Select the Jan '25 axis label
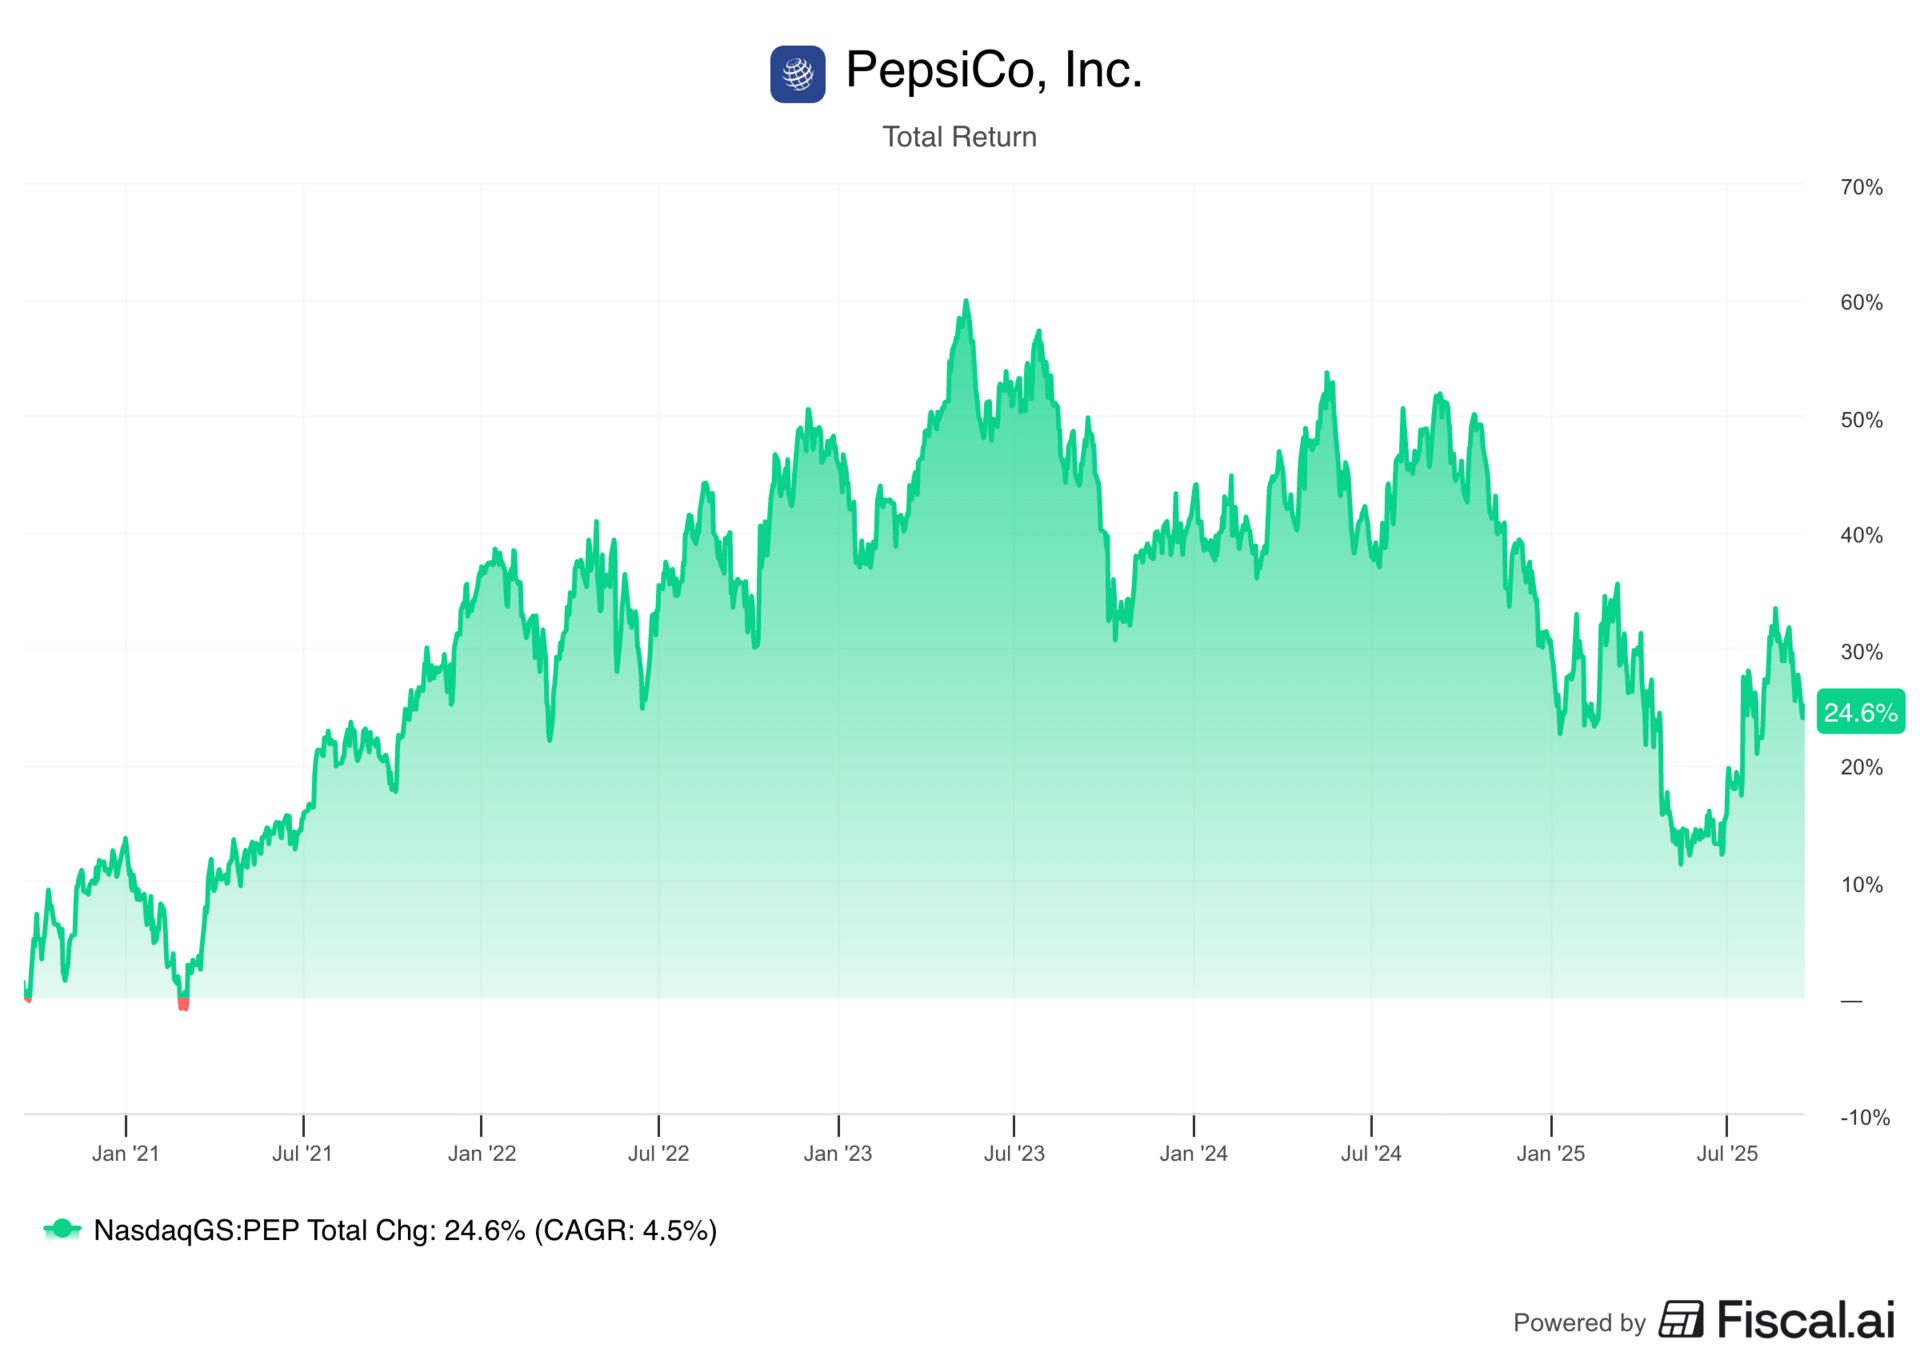The height and width of the screenshot is (1360, 1920). pyautogui.click(x=1551, y=1153)
